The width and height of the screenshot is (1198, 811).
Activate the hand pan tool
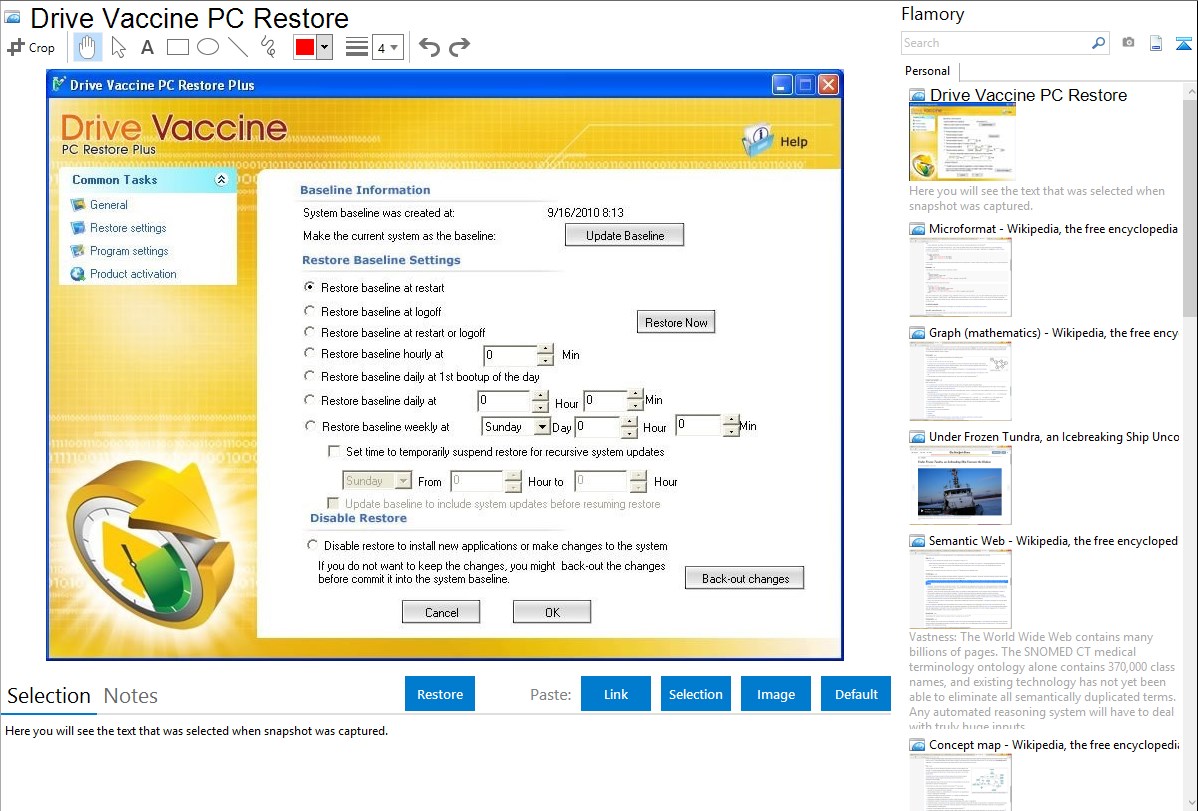[x=87, y=47]
